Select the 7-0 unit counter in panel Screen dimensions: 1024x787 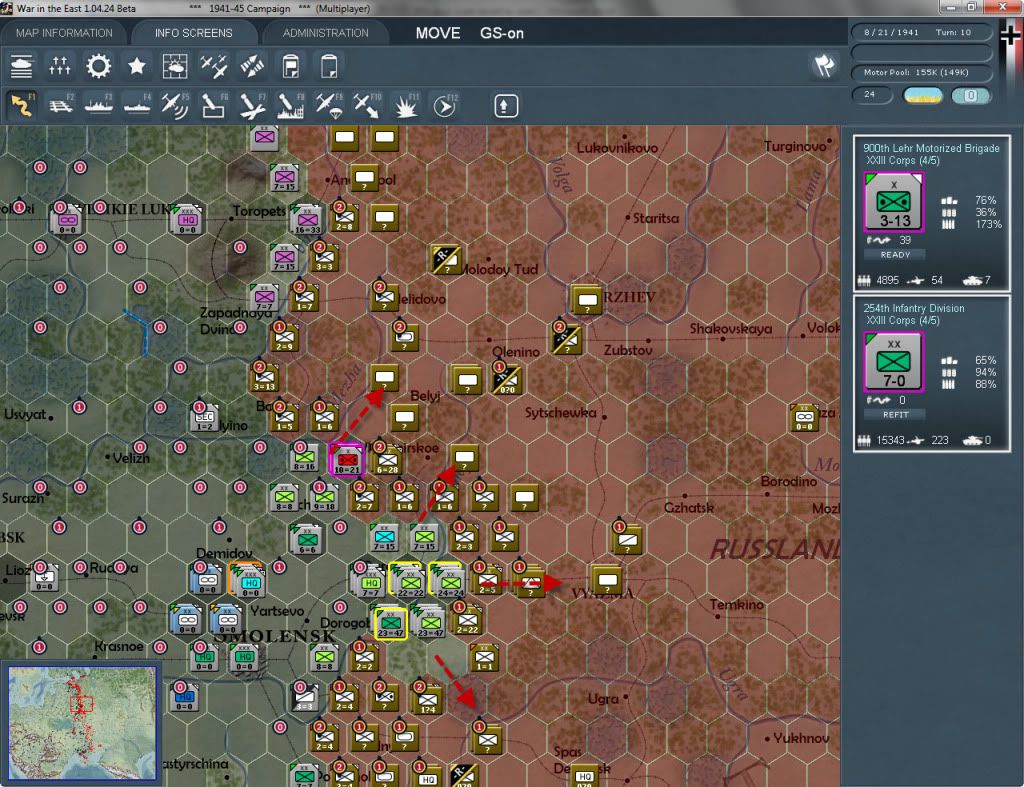893,362
